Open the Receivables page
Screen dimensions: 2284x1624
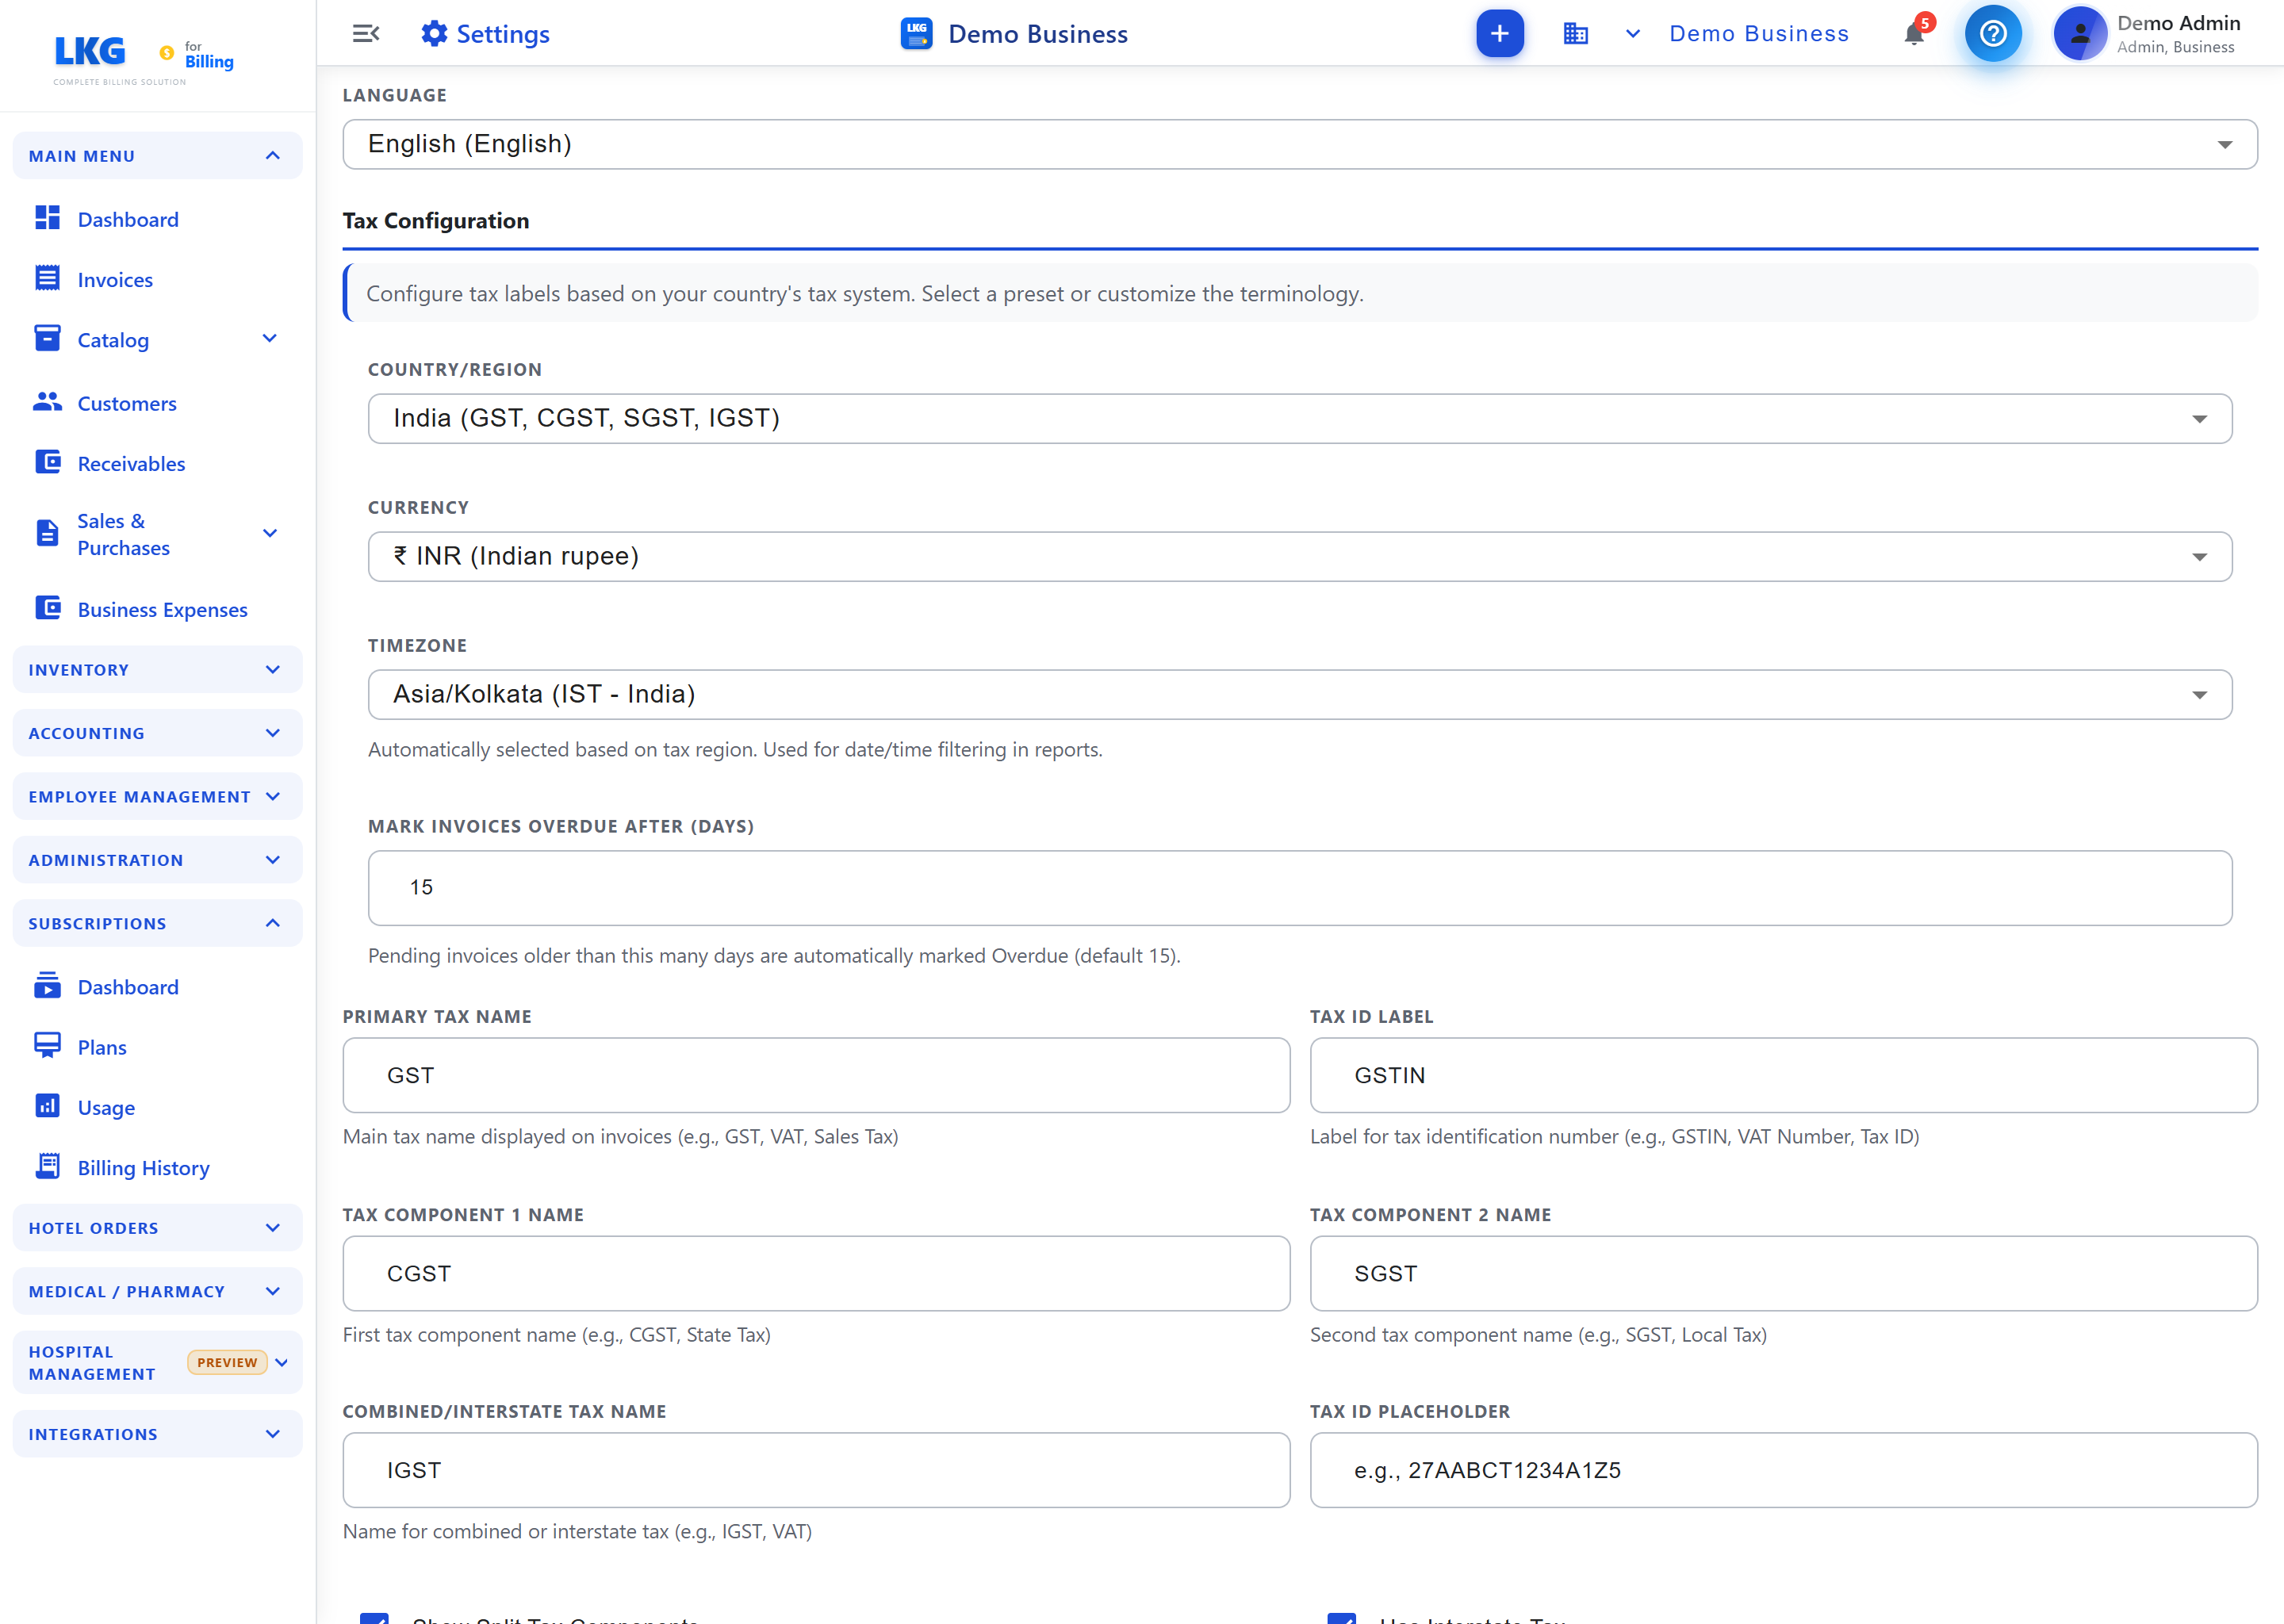click(131, 463)
